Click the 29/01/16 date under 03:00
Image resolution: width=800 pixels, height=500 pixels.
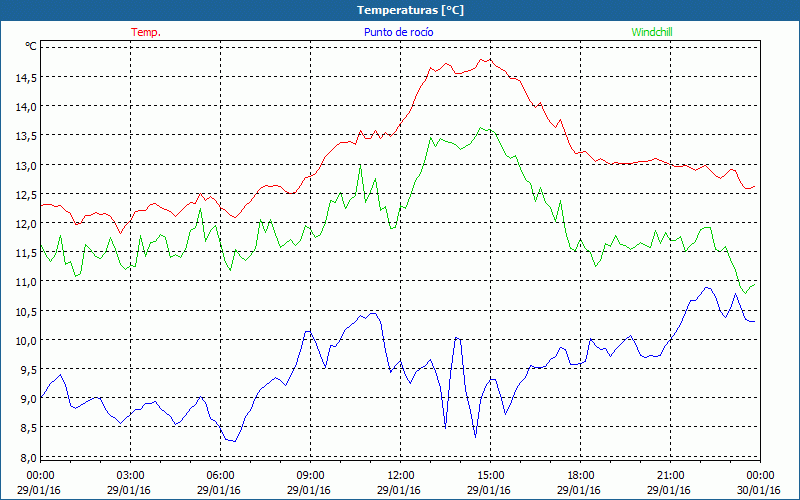click(129, 490)
